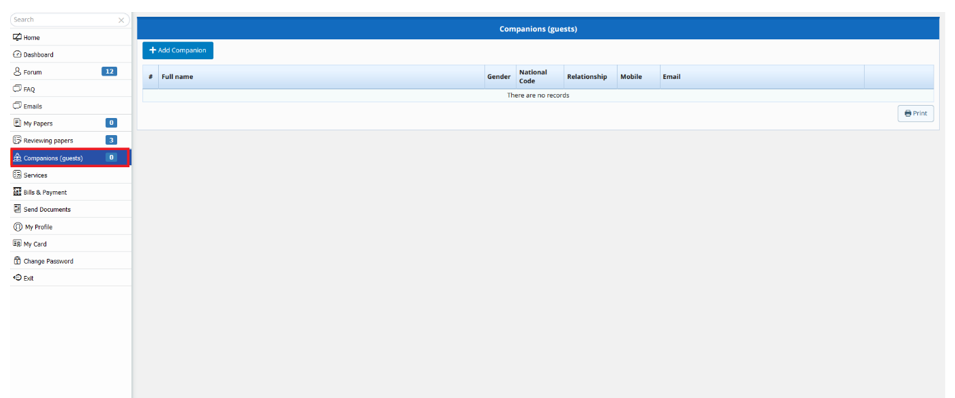Viewport: 955px width, 398px height.
Task: Select the Bills & Payment icon
Action: point(17,192)
